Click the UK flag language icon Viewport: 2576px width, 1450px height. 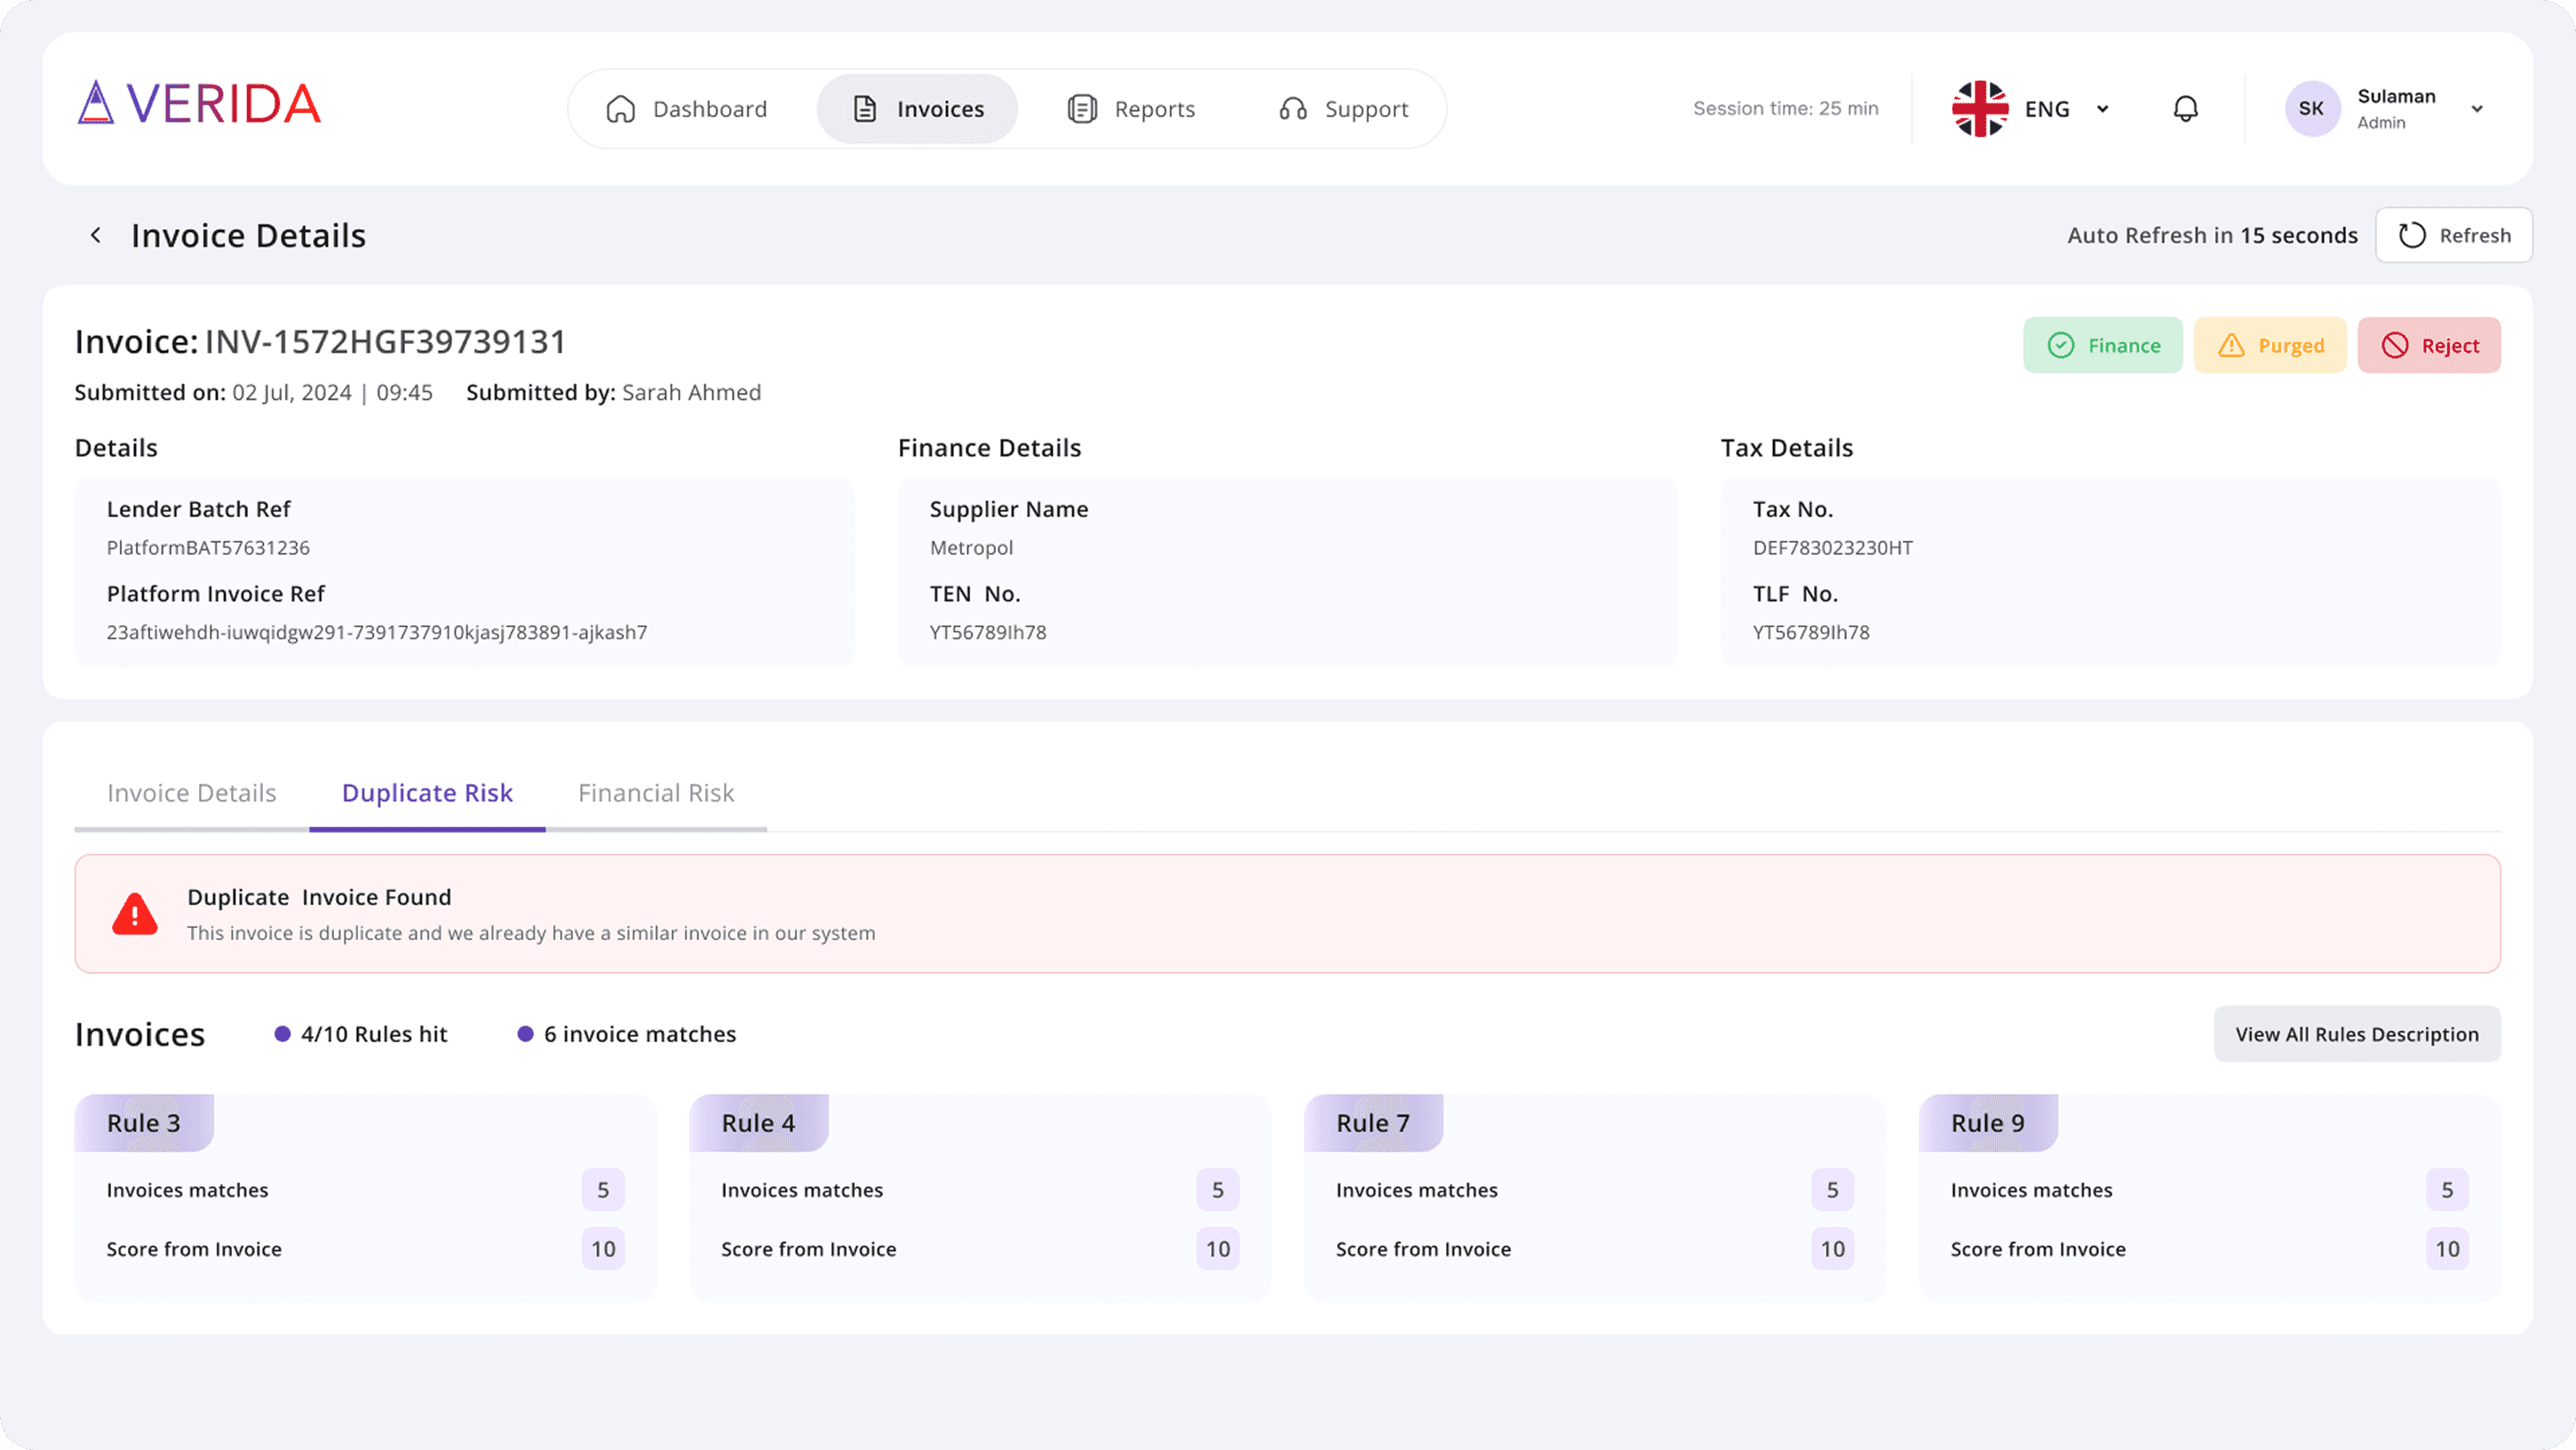1980,109
